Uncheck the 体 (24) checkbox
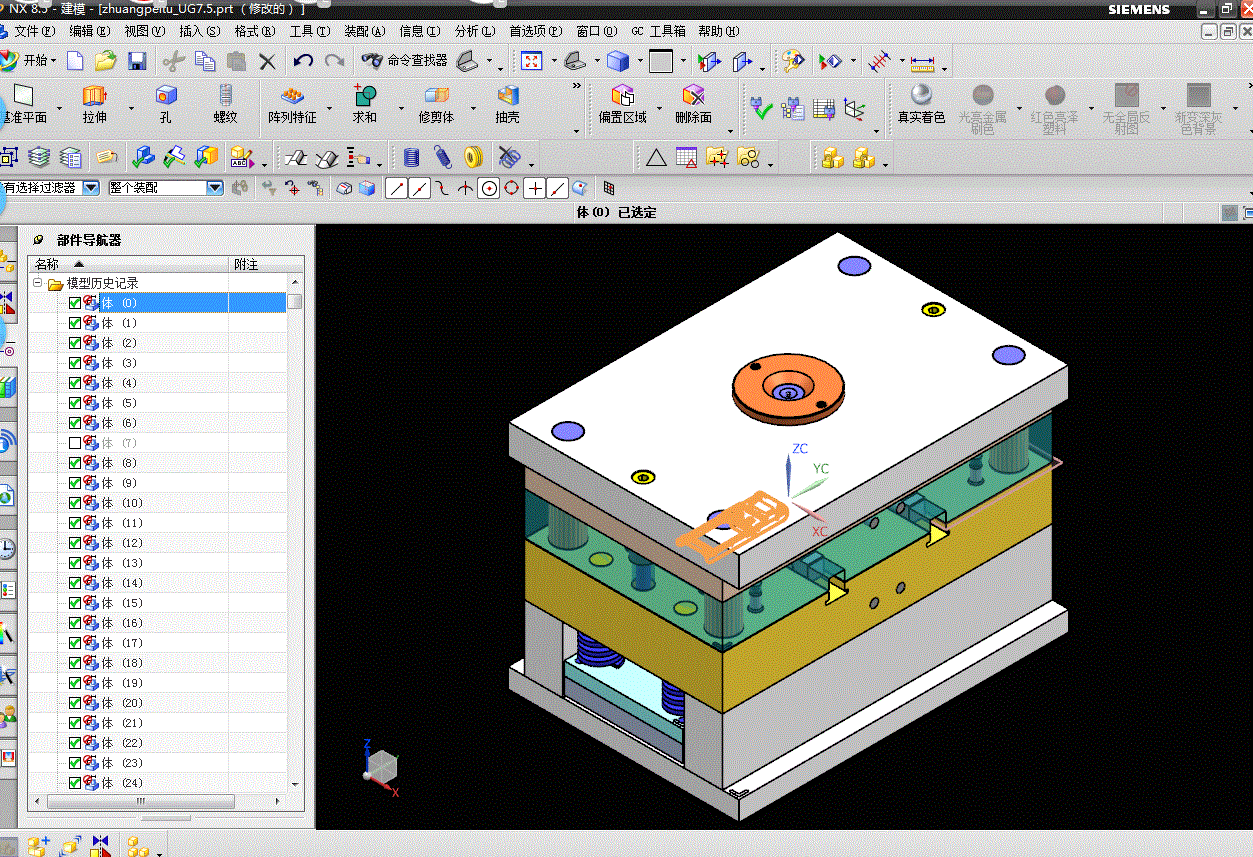The width and height of the screenshot is (1253, 857). (x=75, y=782)
